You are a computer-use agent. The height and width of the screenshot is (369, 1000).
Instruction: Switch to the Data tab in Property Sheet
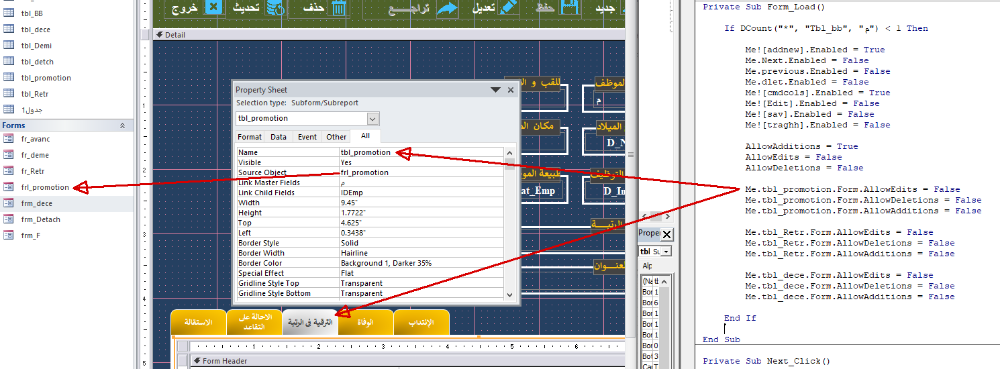pyautogui.click(x=278, y=137)
